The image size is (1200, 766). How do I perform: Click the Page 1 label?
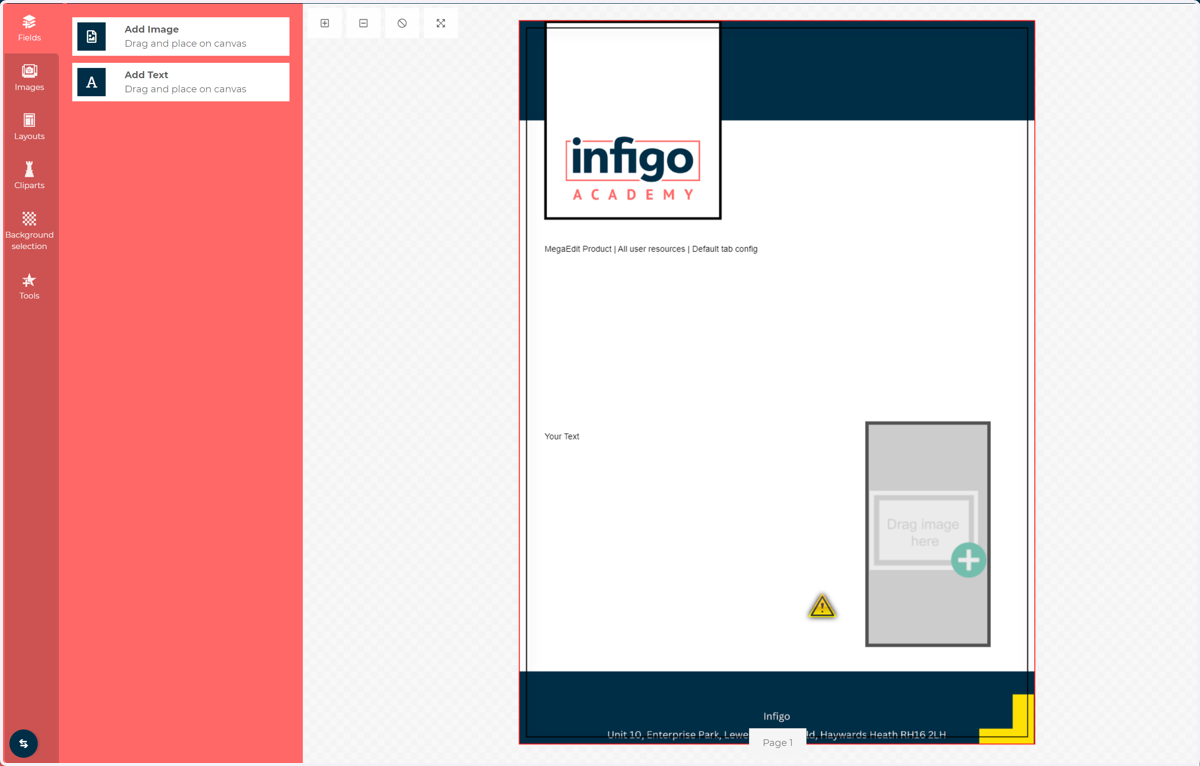[x=777, y=742]
